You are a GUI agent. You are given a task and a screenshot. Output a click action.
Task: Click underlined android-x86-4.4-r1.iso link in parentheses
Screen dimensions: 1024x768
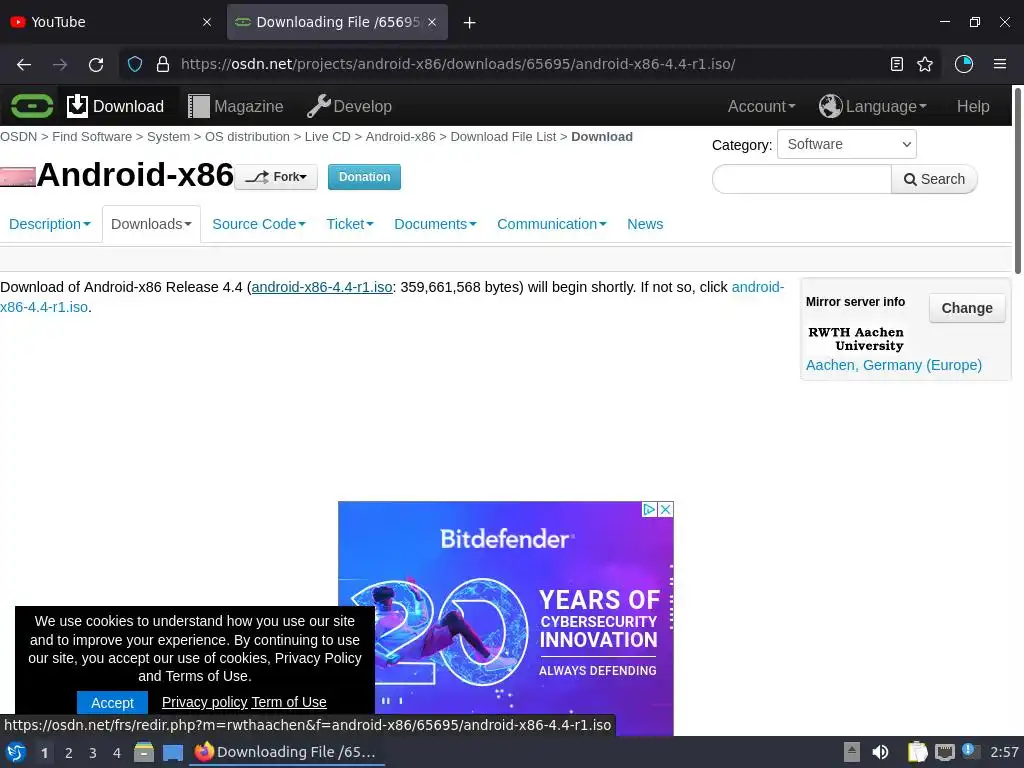click(322, 287)
